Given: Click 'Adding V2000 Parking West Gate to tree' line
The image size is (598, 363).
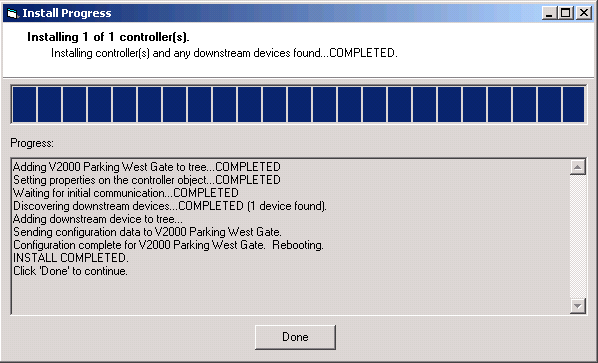Looking at the screenshot, I should pyautogui.click(x=147, y=167).
